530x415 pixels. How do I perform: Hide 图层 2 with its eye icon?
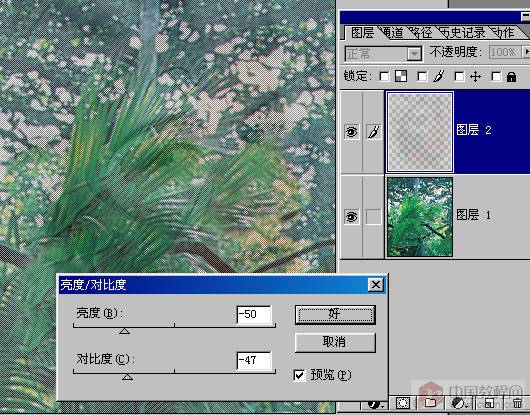coord(352,132)
